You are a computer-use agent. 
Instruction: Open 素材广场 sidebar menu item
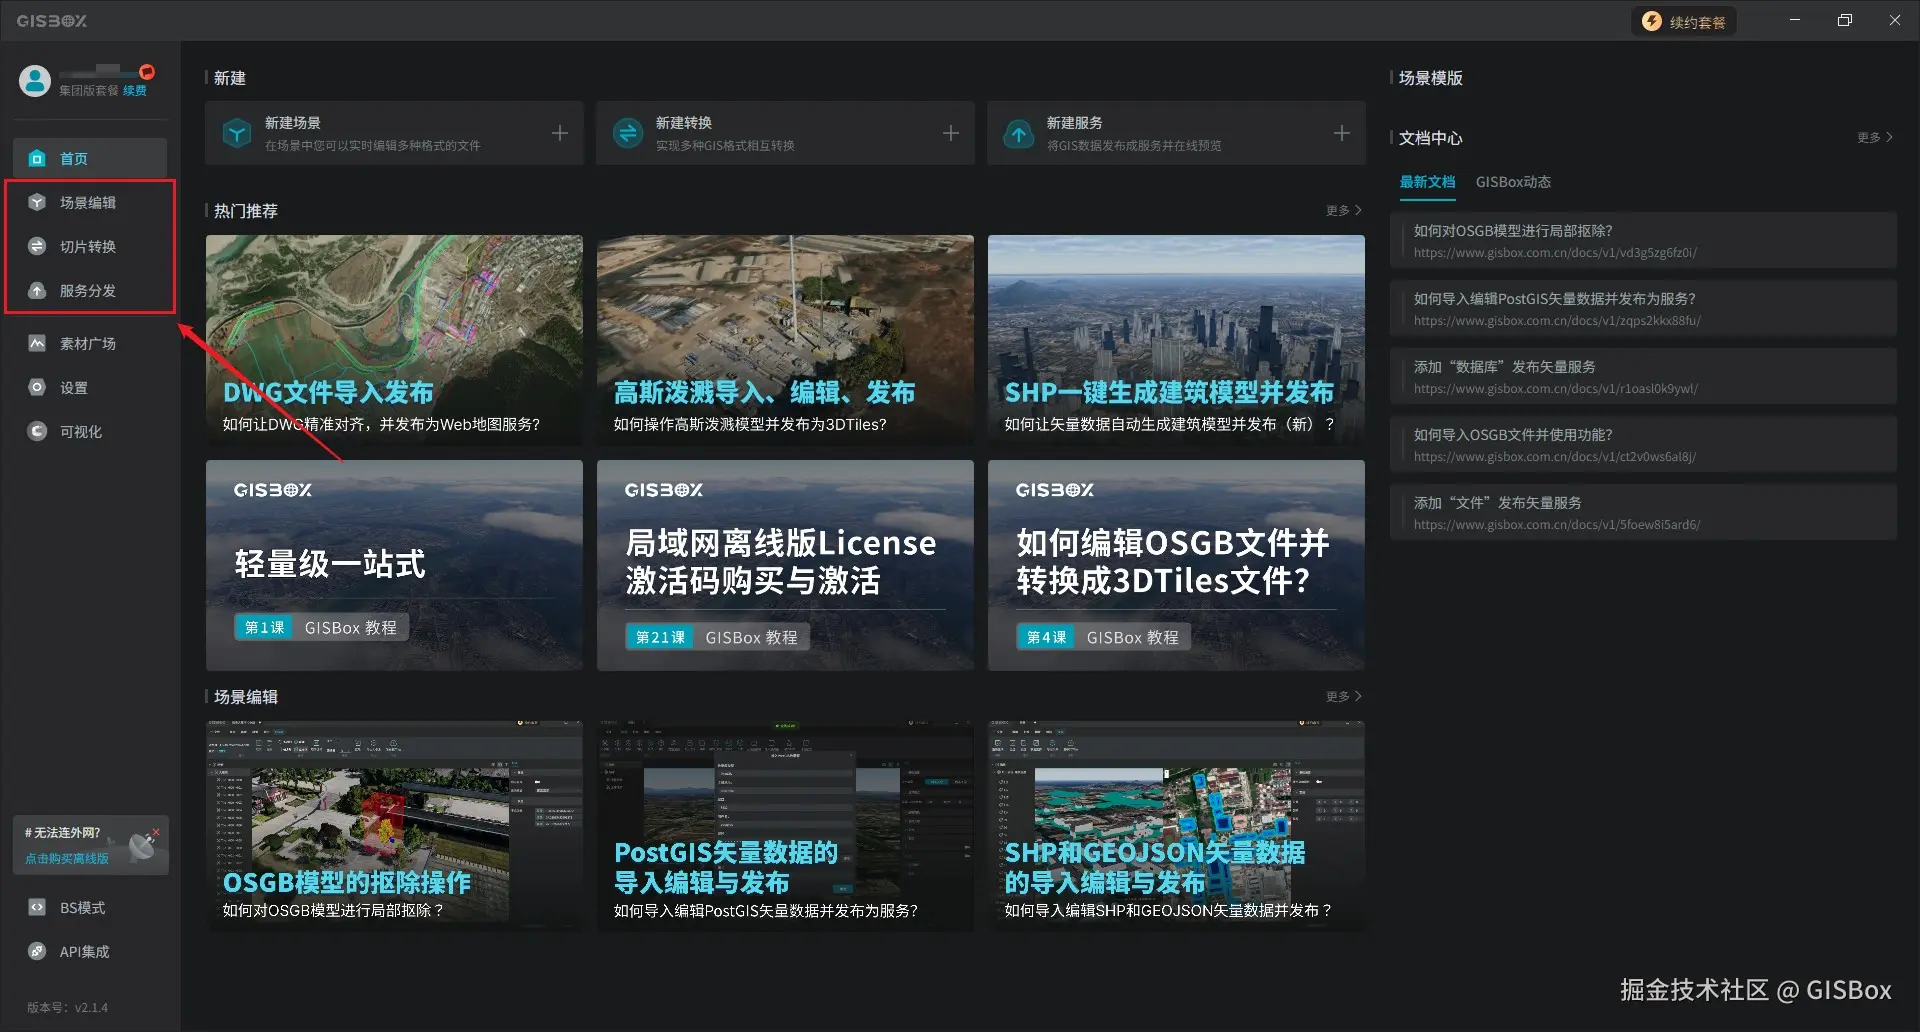pyautogui.click(x=90, y=343)
